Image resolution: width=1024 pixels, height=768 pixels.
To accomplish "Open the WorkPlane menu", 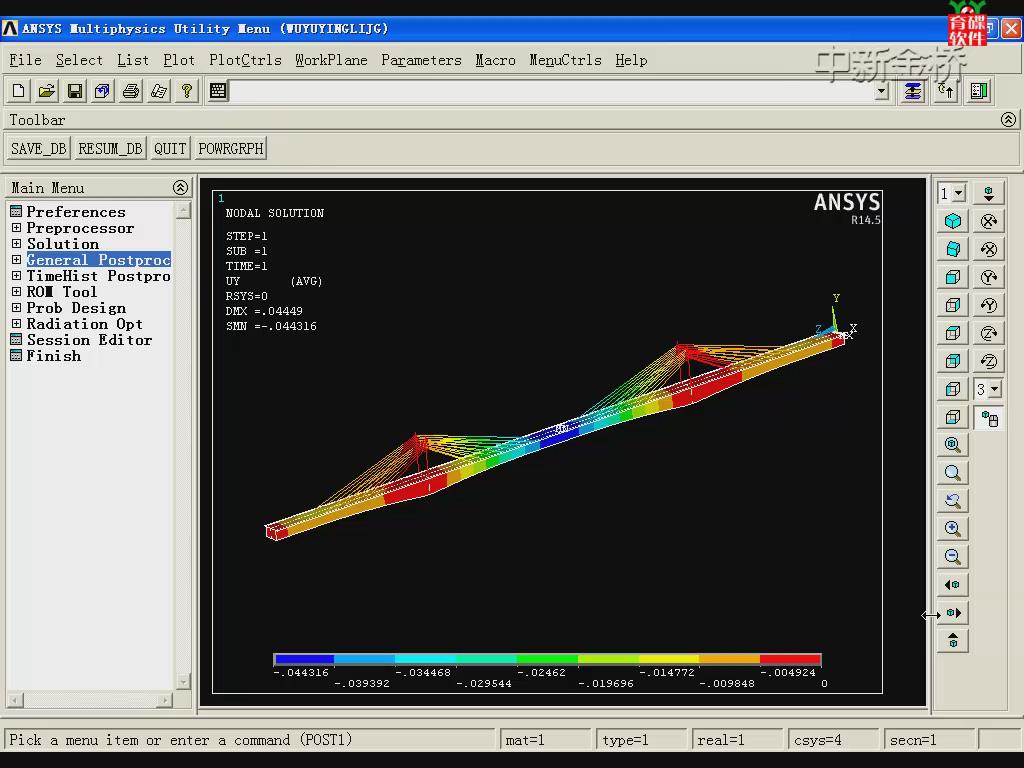I will click(x=331, y=60).
